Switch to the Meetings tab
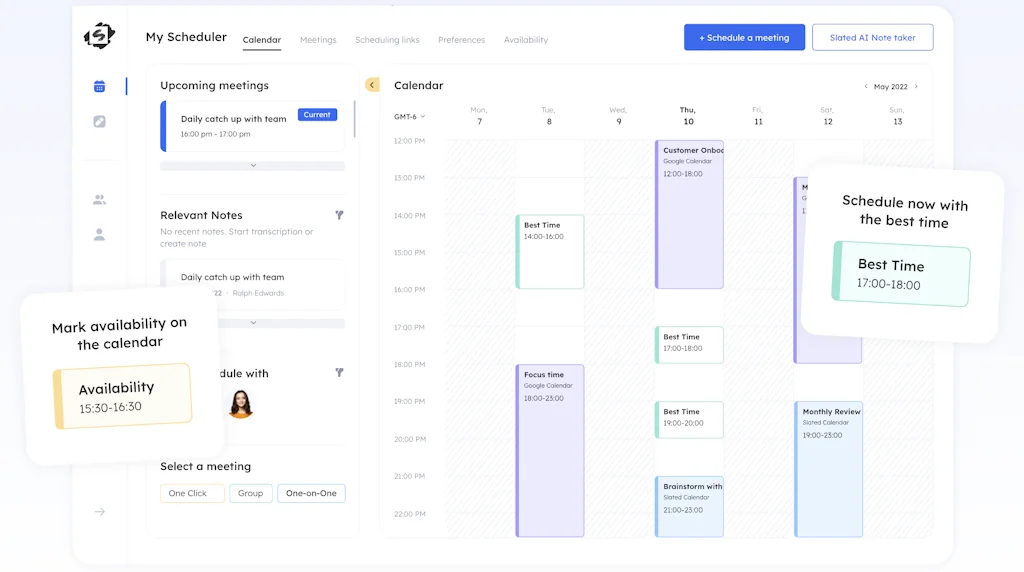This screenshot has width=1024, height=572. coord(318,40)
